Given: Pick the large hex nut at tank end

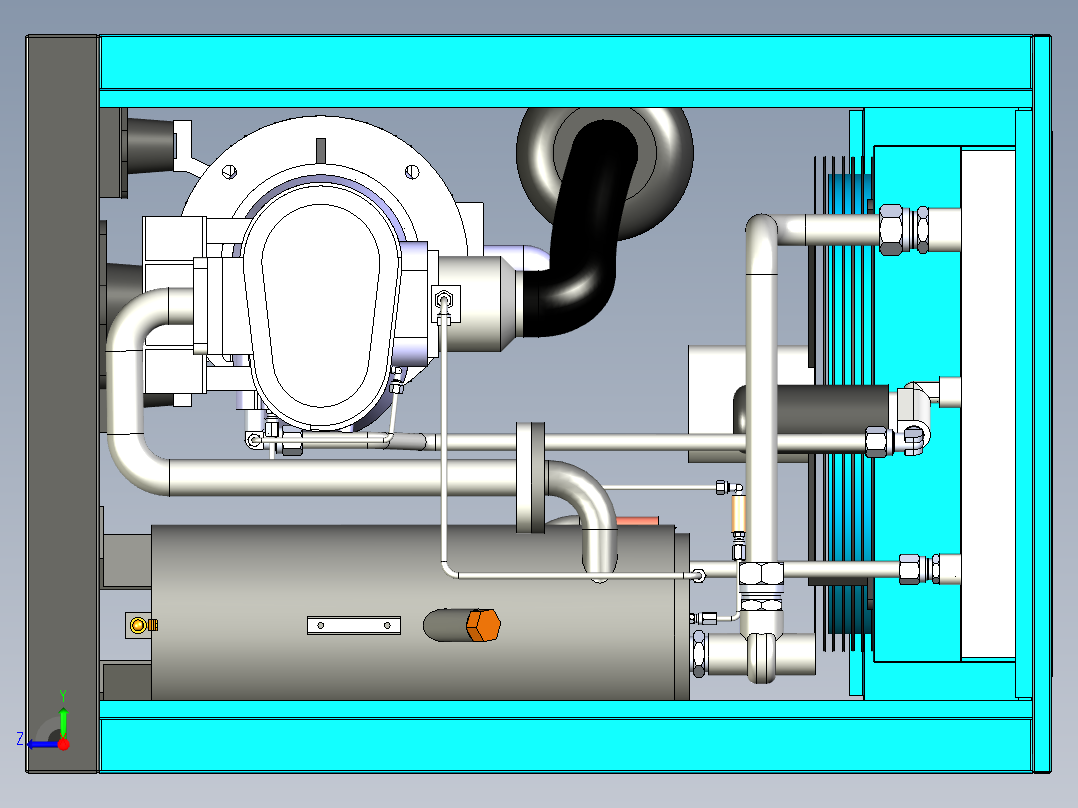Looking at the screenshot, I should click(698, 653).
